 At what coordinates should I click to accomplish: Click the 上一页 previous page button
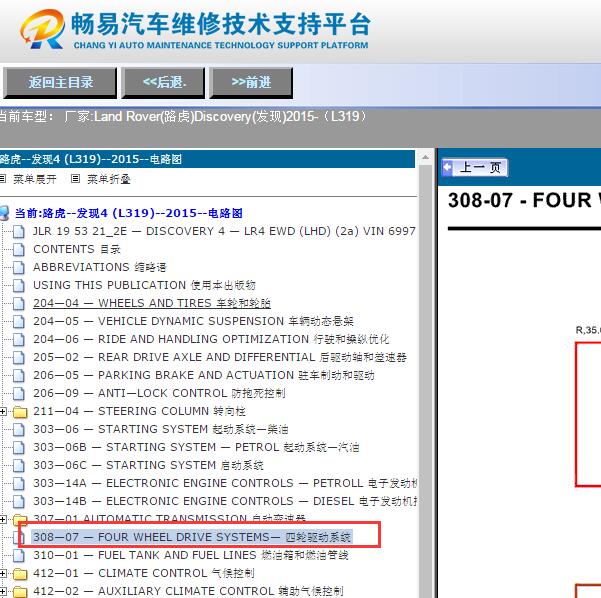[x=475, y=168]
